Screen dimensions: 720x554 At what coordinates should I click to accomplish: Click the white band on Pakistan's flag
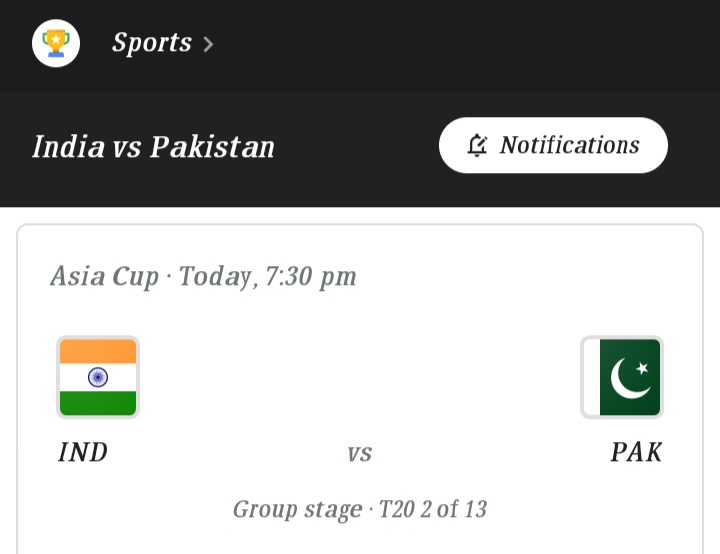point(591,377)
